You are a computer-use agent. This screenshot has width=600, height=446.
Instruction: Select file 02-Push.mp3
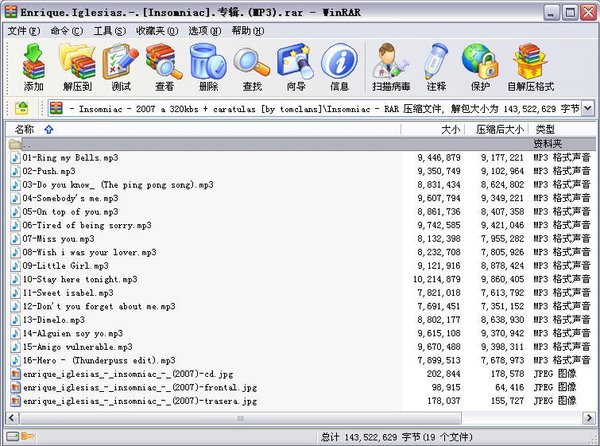click(x=49, y=171)
